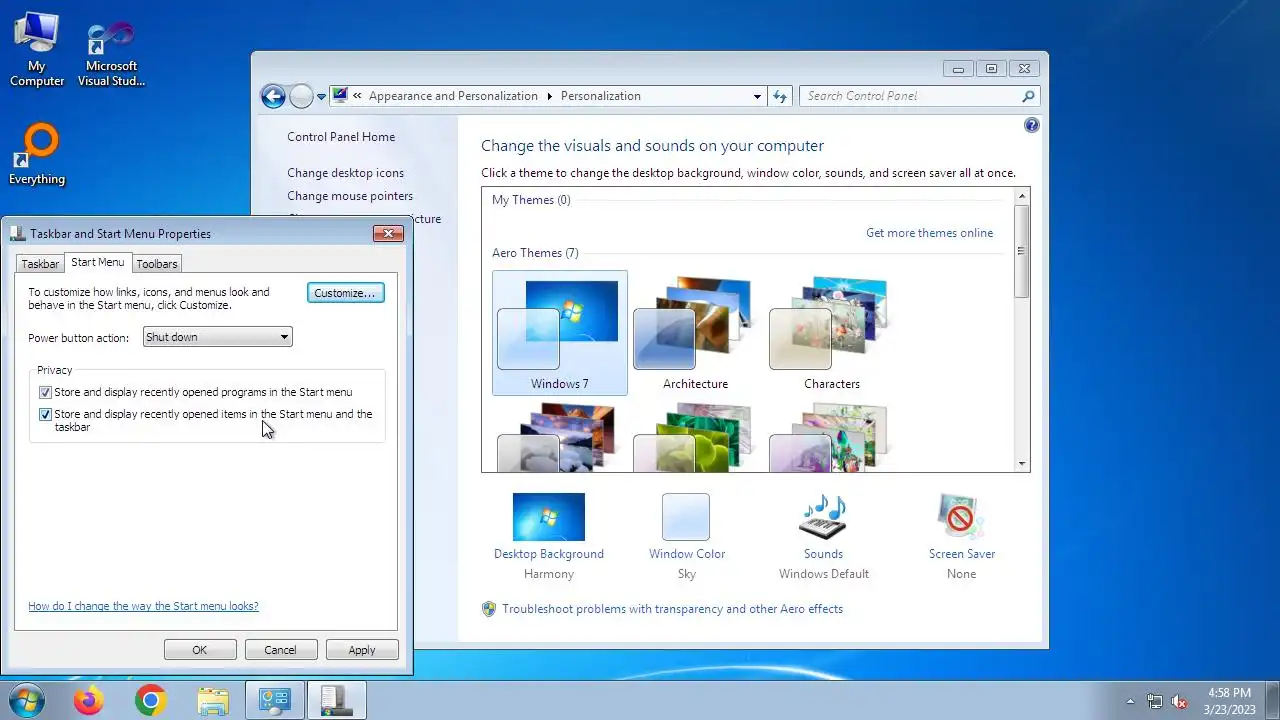The image size is (1280, 720).
Task: Click the muted volume tray icon
Action: (x=1180, y=701)
